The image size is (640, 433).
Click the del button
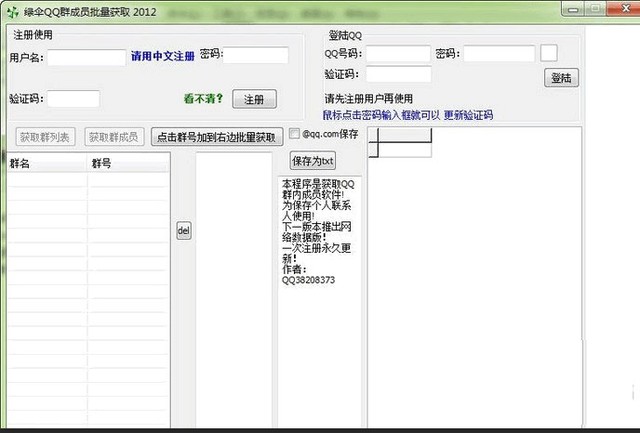coord(184,231)
